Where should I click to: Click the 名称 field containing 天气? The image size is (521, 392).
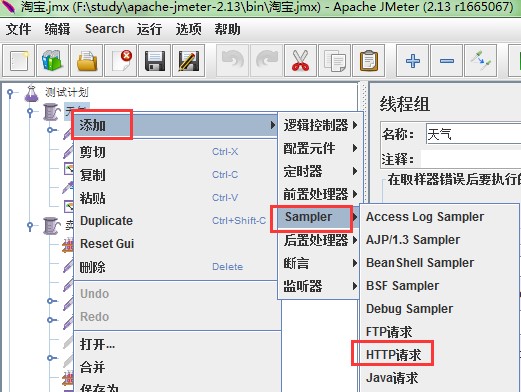473,134
